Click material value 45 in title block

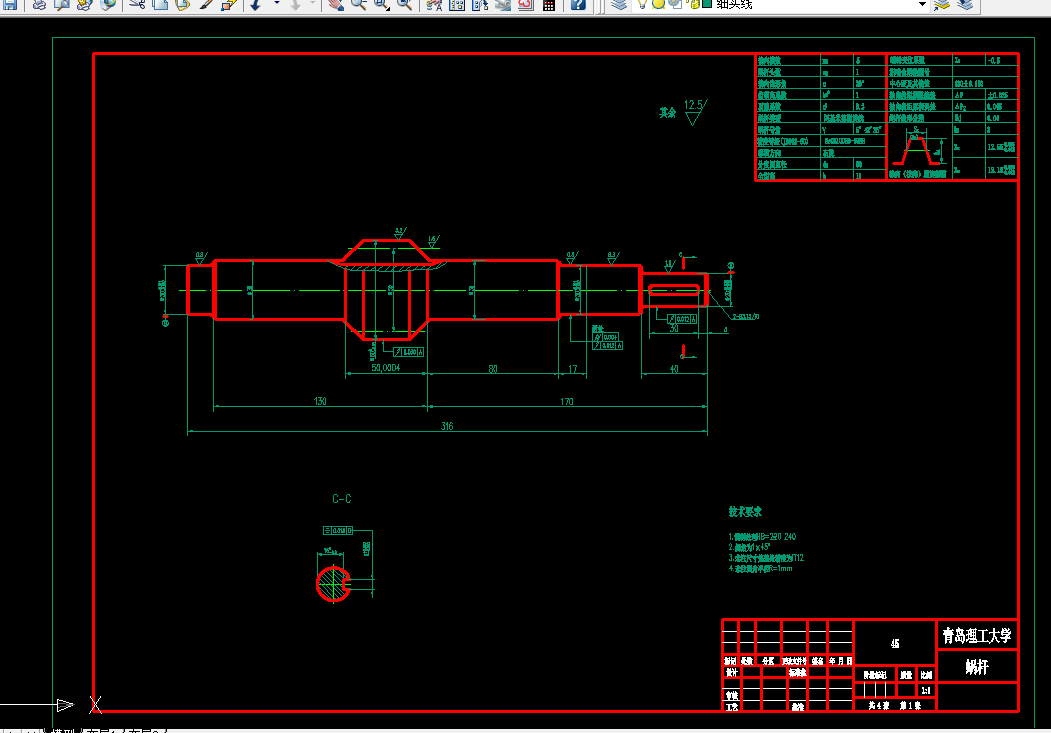[x=895, y=644]
